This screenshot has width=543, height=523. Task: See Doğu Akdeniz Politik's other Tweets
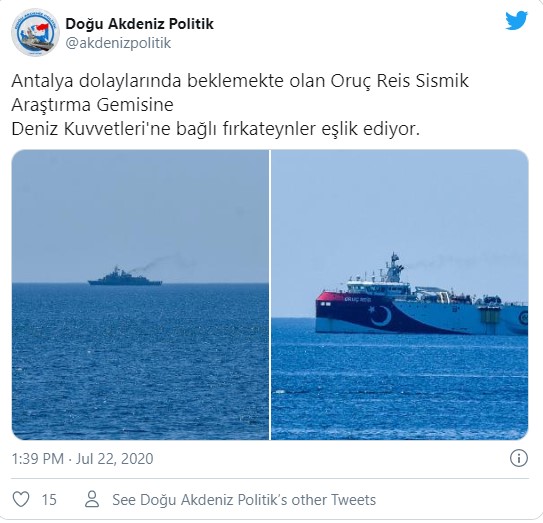pos(244,500)
